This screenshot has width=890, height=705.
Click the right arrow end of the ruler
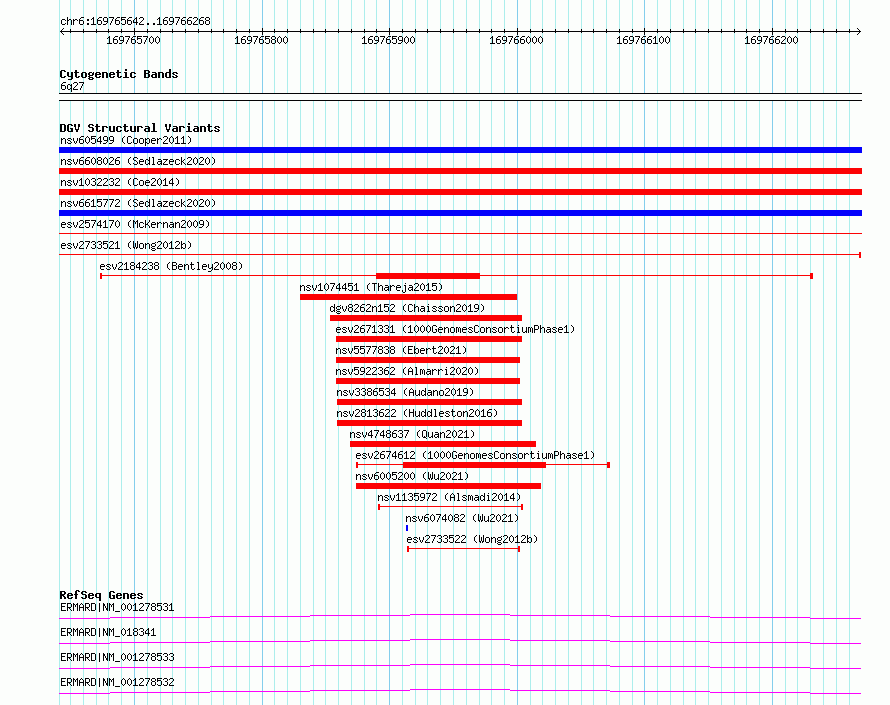pyautogui.click(x=859, y=31)
